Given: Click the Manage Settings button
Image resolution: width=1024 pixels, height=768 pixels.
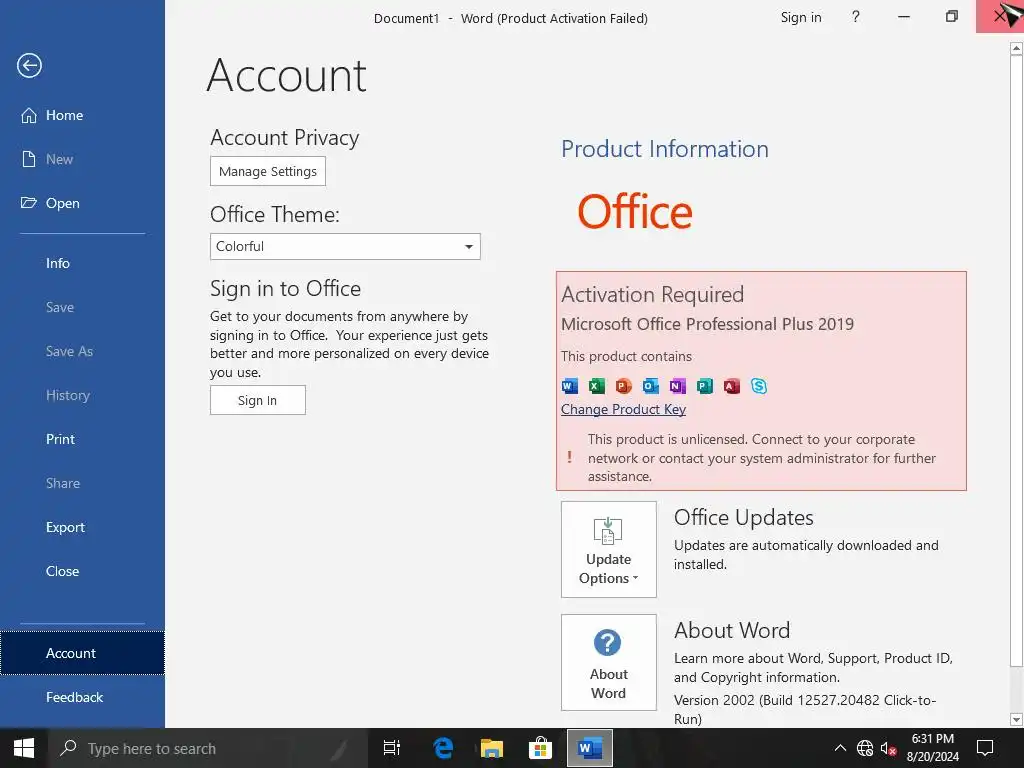Looking at the screenshot, I should click(268, 171).
